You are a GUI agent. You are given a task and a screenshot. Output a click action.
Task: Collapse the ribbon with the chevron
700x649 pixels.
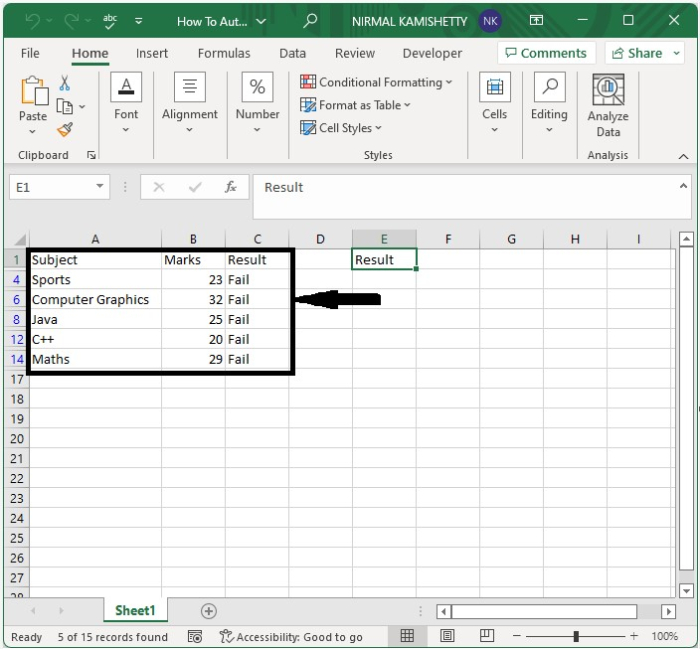pos(683,156)
